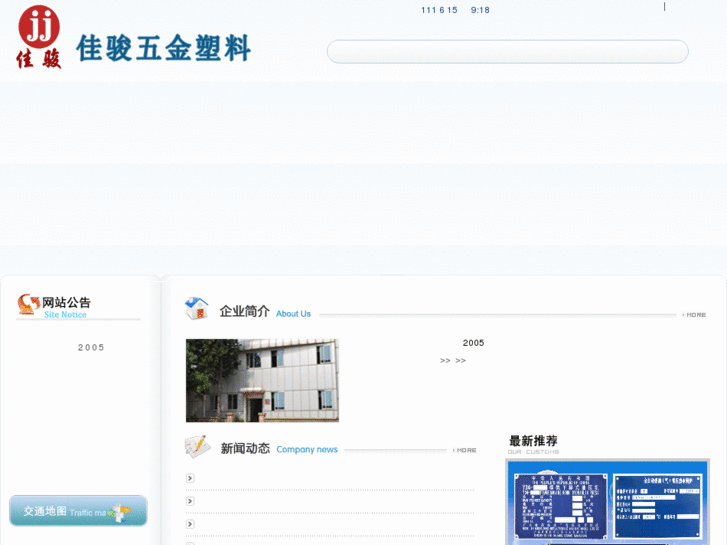
Task: Click the 最新推荐 heading
Action: tap(533, 441)
